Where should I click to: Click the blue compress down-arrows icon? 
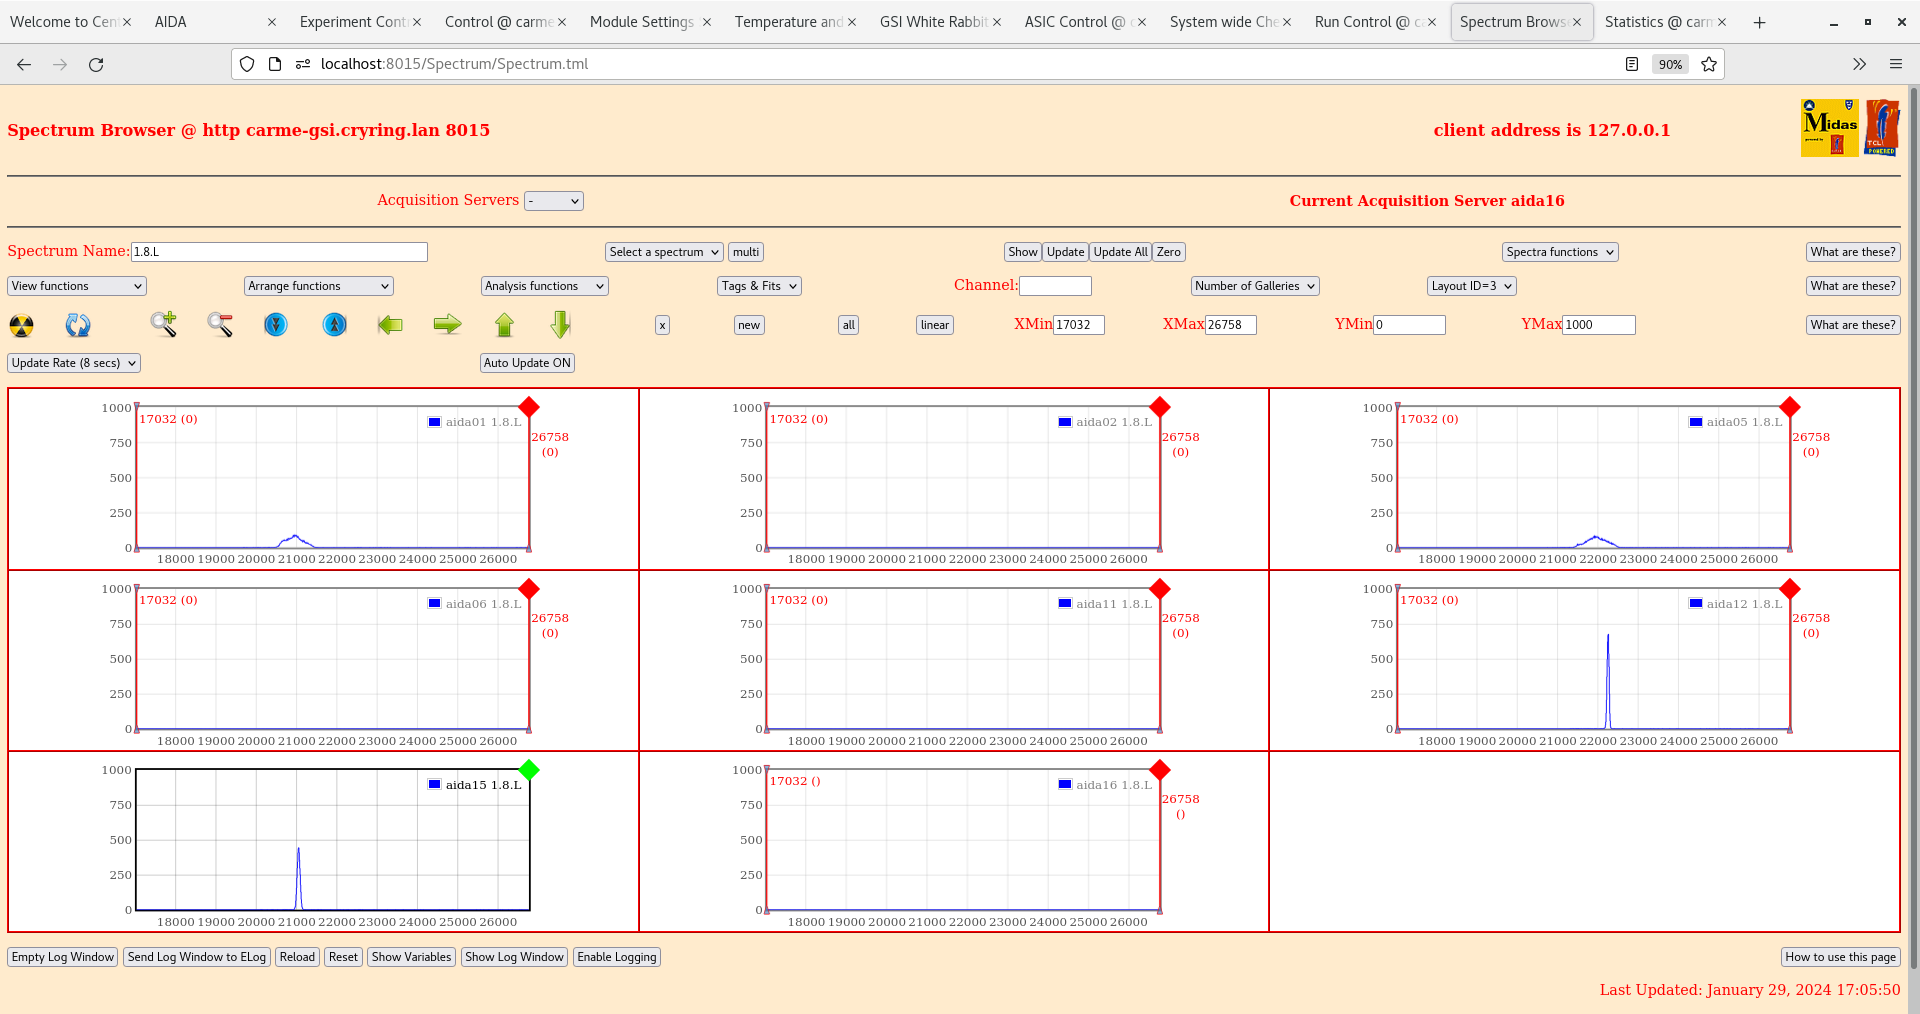[x=276, y=325]
